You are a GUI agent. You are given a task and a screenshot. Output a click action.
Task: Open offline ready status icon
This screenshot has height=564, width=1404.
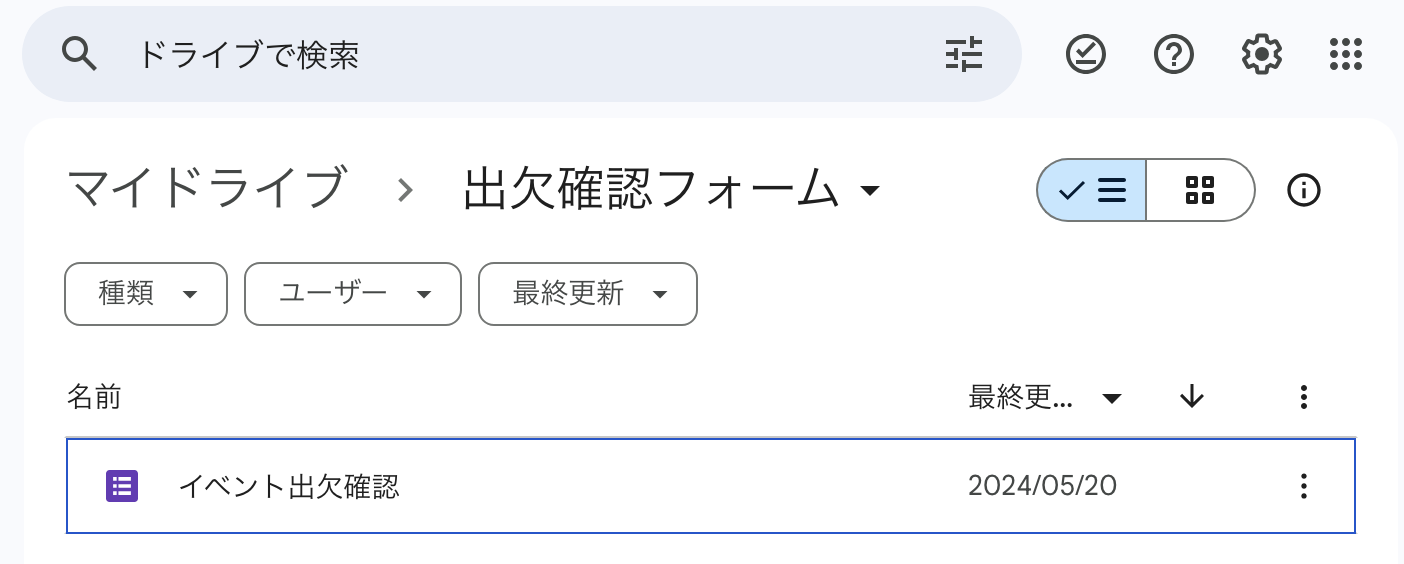point(1085,54)
